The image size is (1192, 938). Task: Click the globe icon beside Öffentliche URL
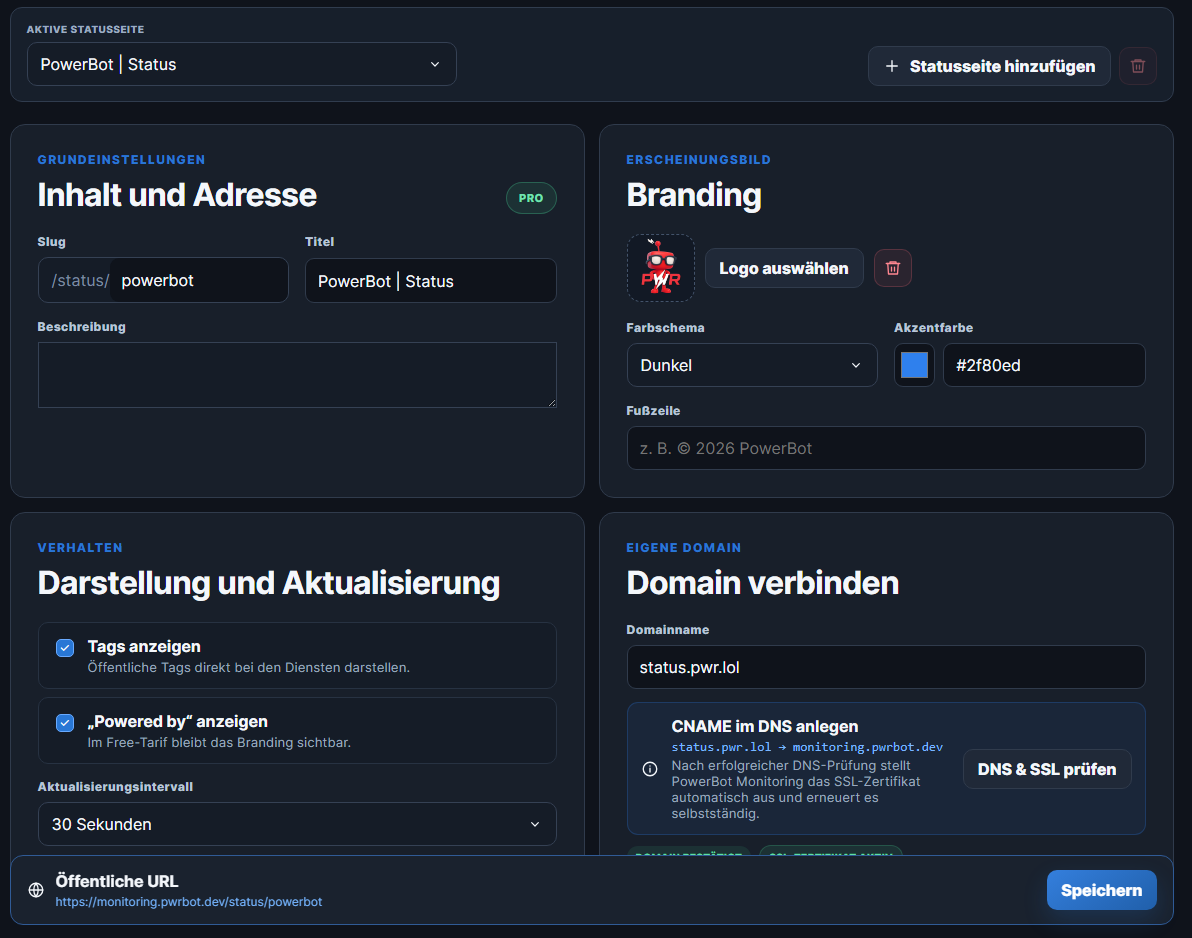pos(36,890)
